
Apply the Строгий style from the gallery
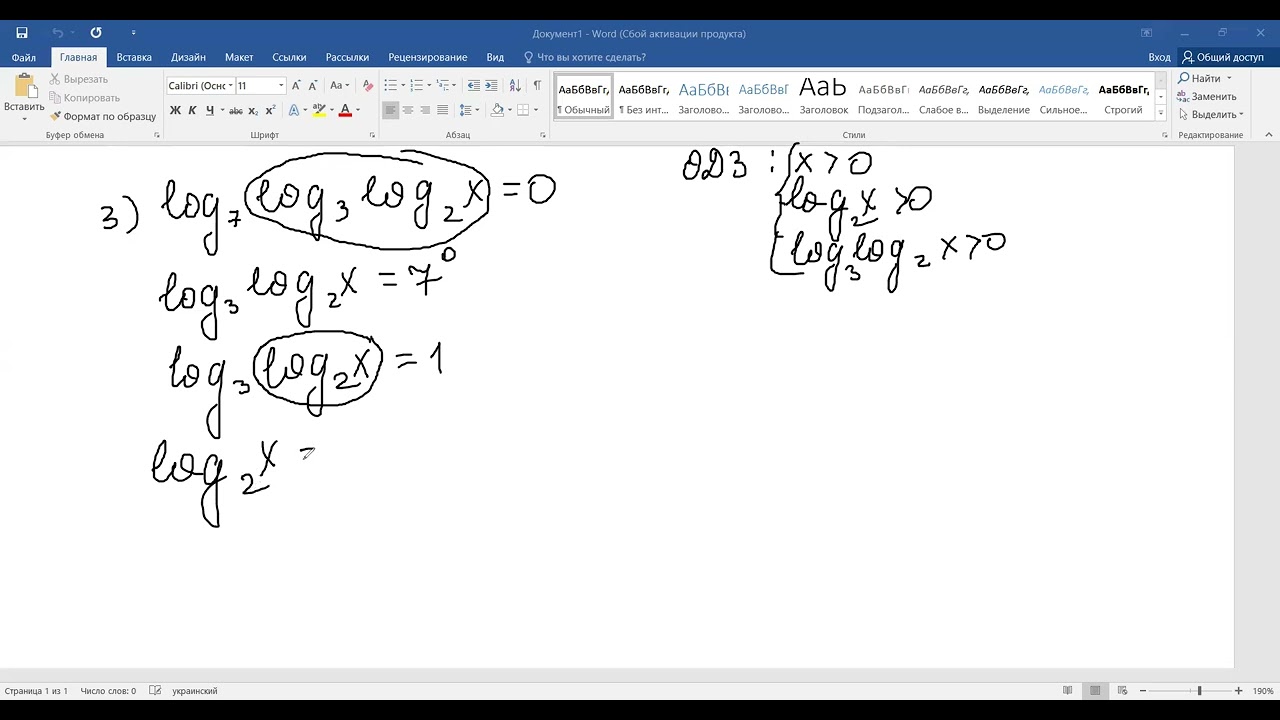[1124, 97]
